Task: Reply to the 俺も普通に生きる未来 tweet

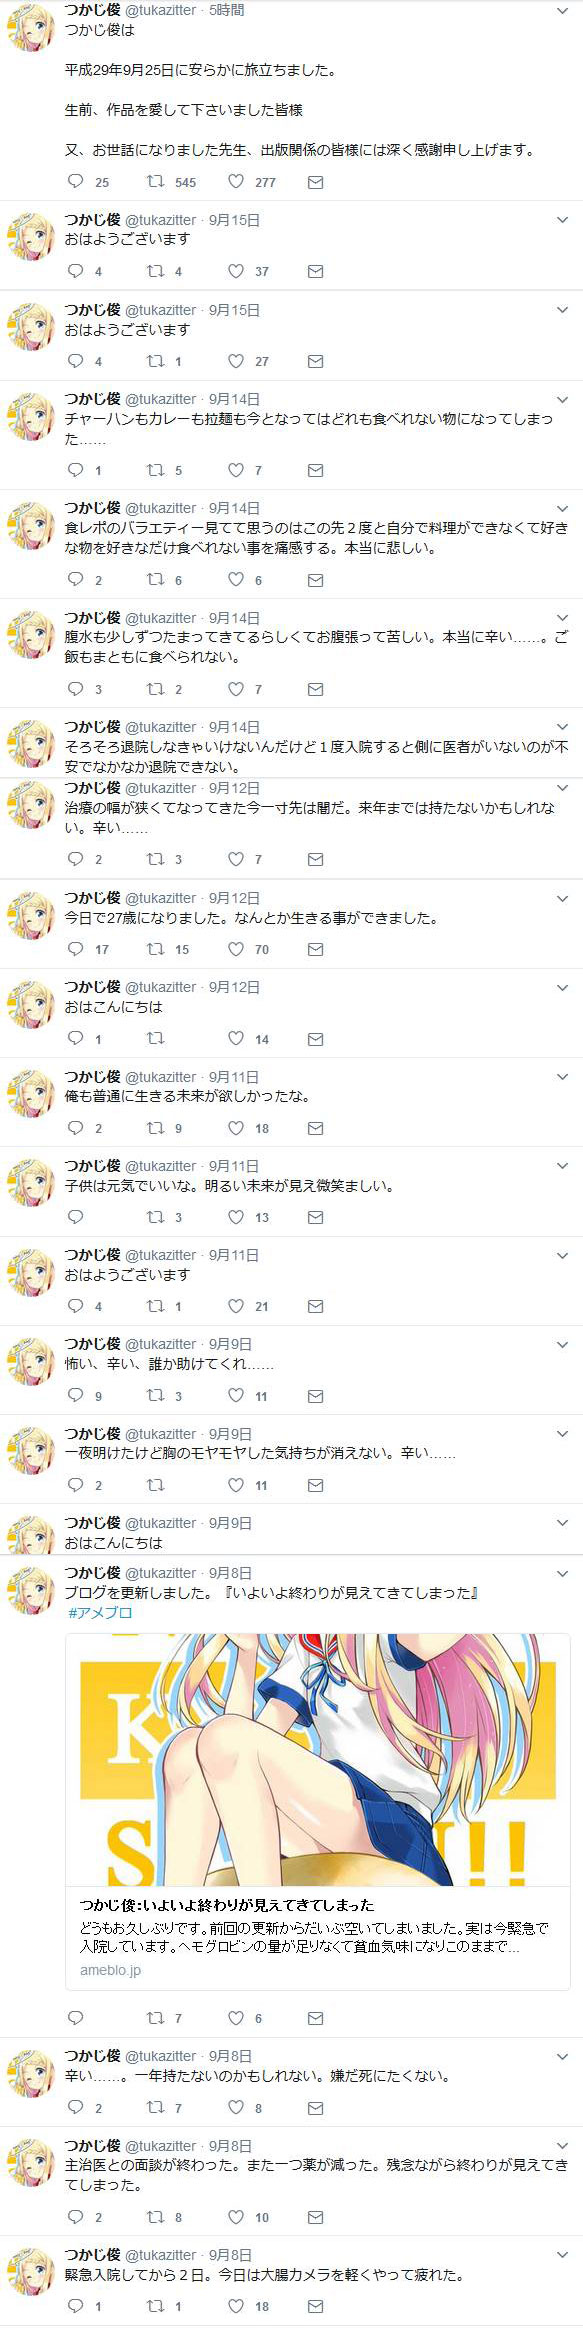Action: pos(75,1128)
